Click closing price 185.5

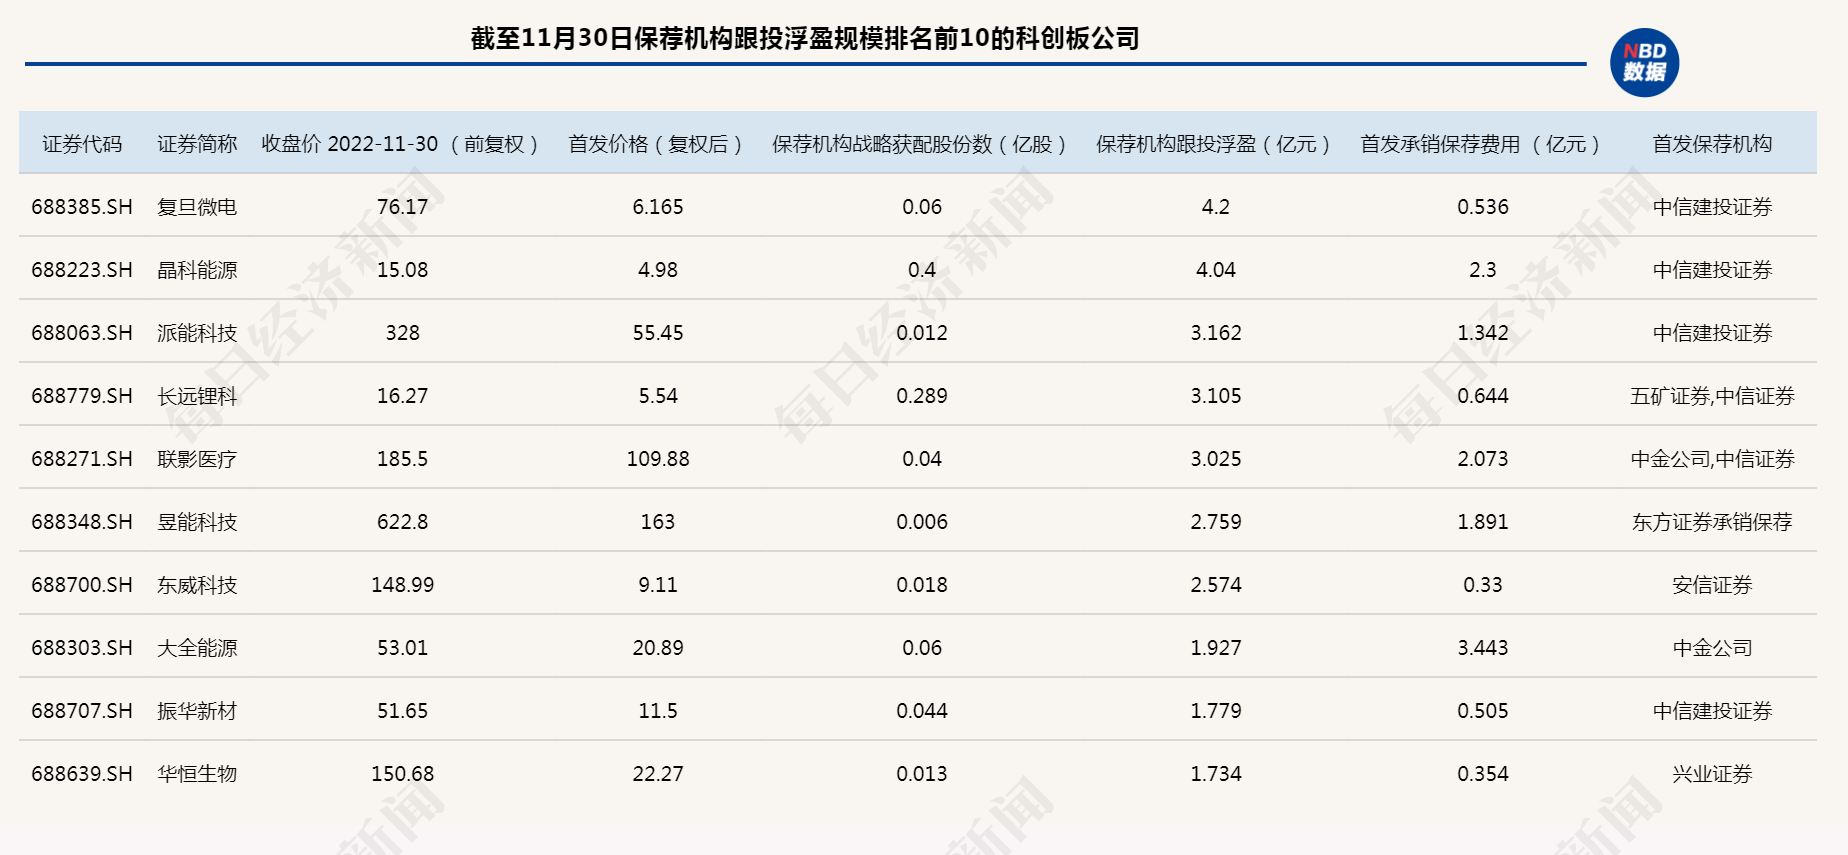click(403, 459)
